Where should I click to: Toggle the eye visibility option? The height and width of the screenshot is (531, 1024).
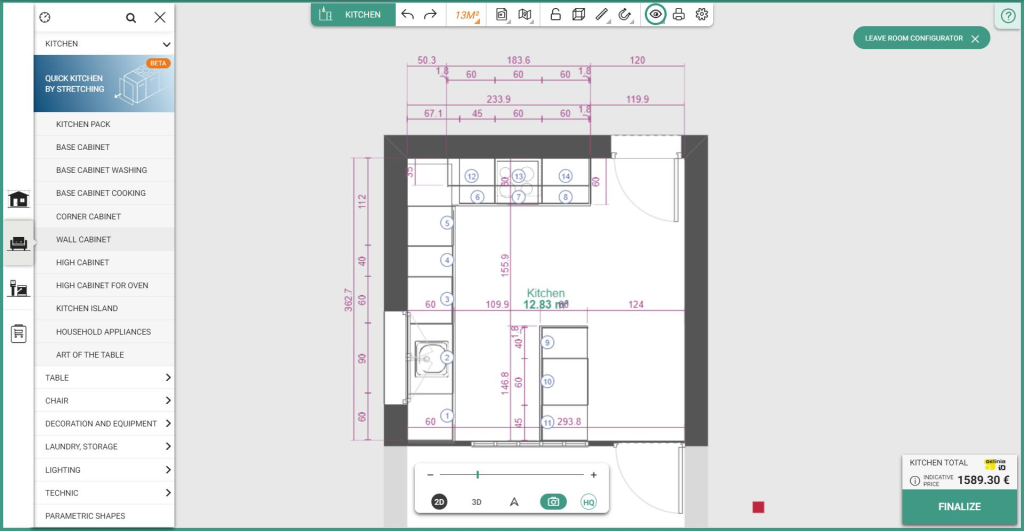(x=655, y=14)
